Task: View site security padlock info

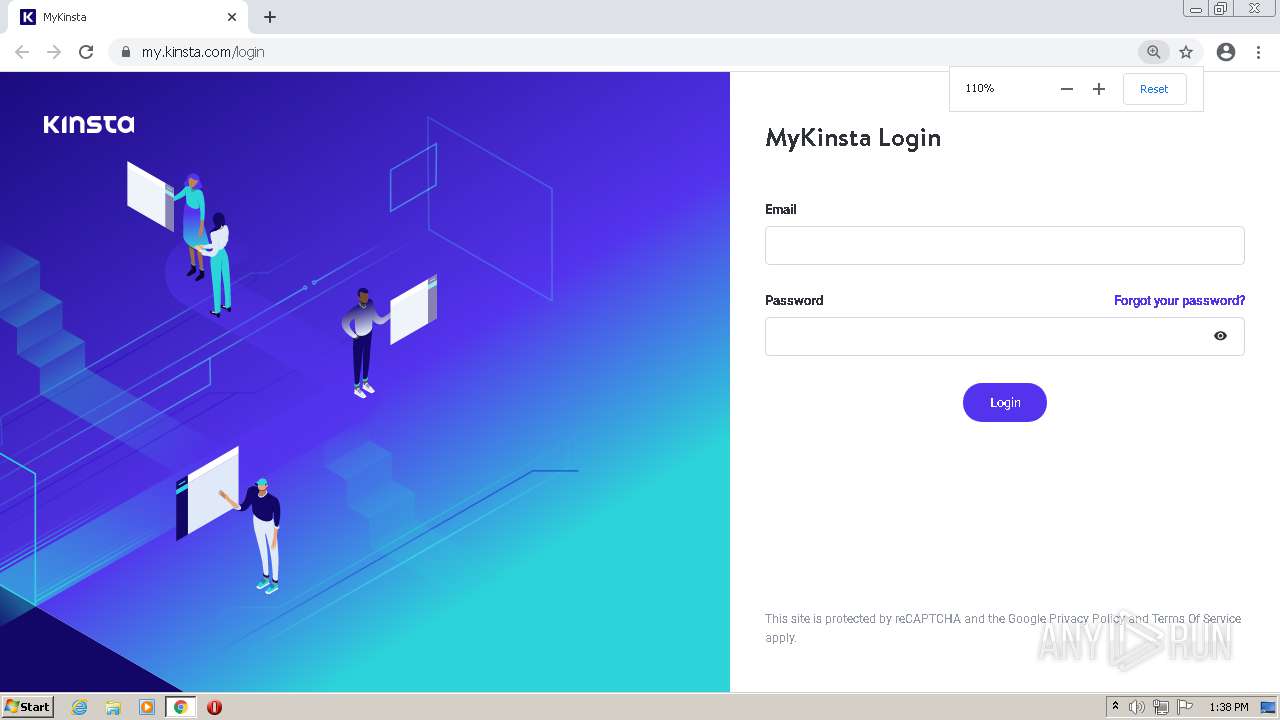Action: tap(125, 52)
